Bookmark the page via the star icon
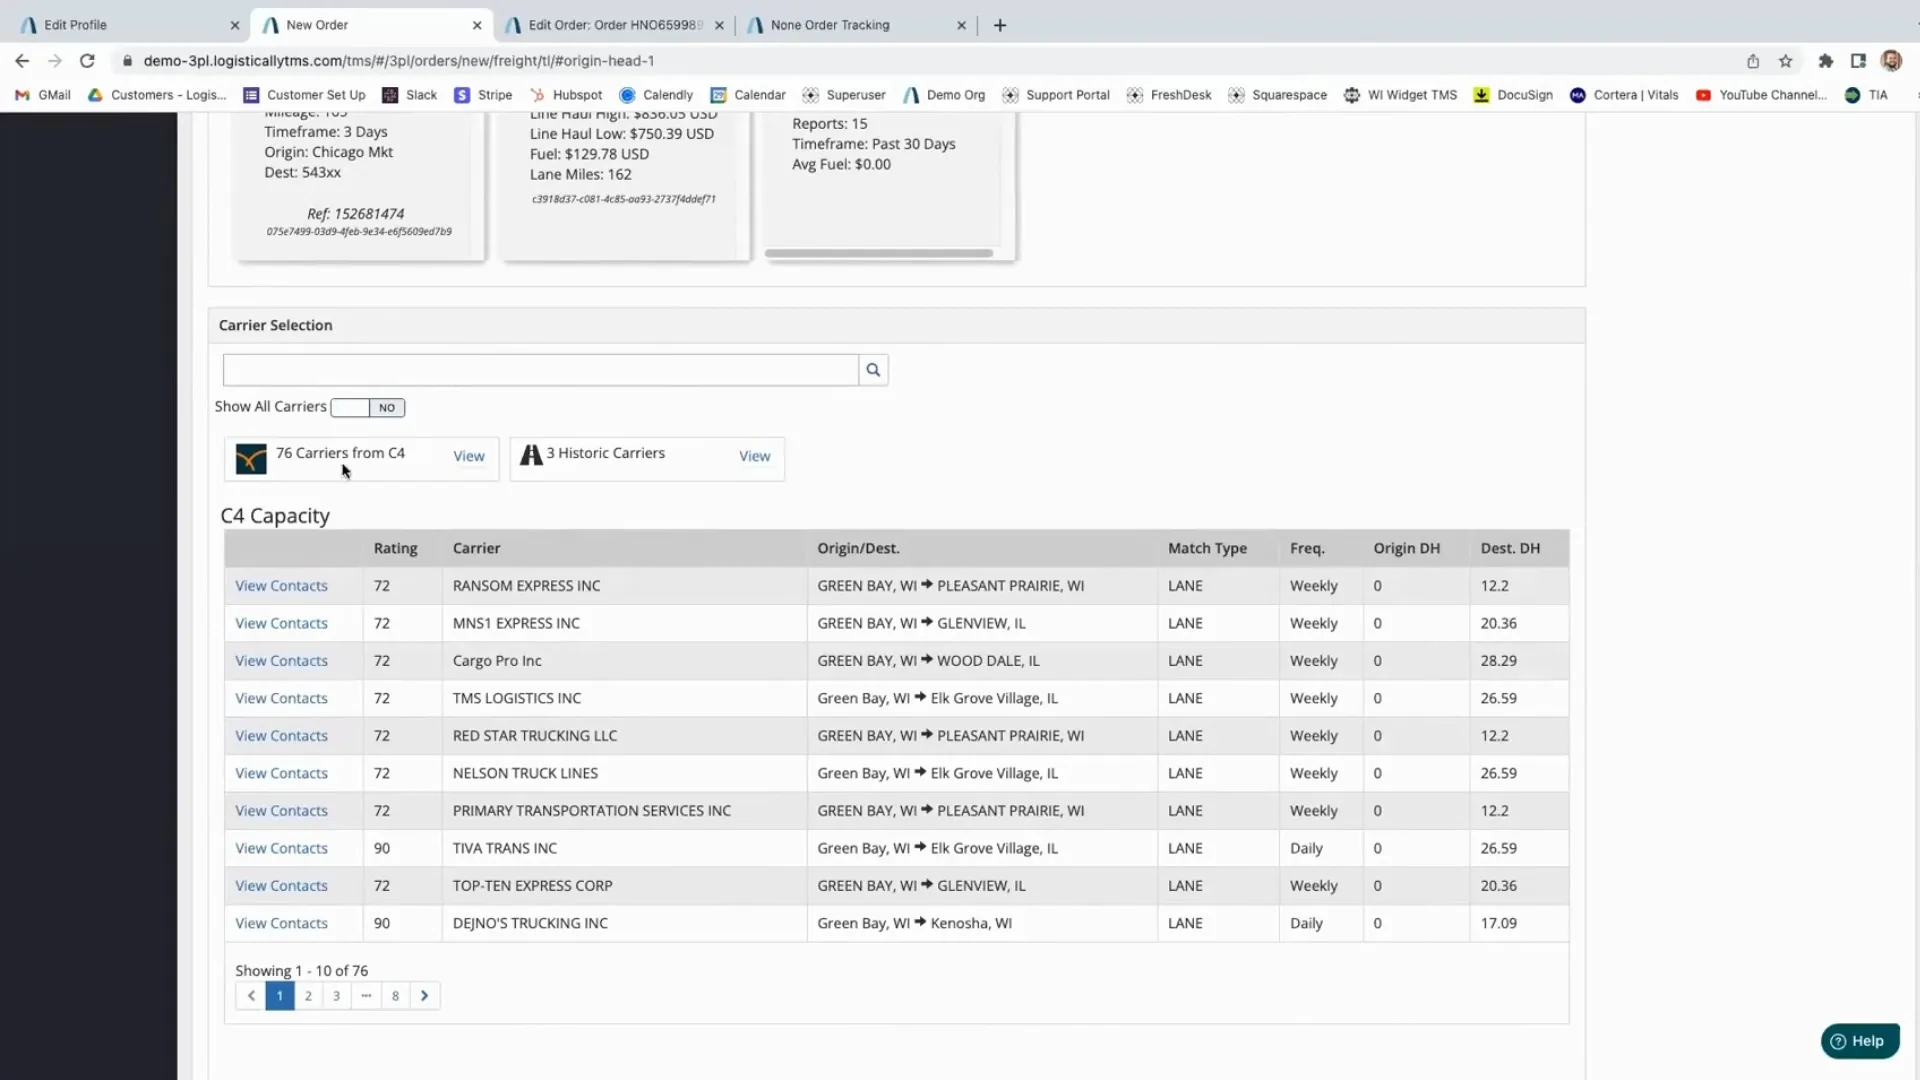1920x1080 pixels. [1785, 61]
